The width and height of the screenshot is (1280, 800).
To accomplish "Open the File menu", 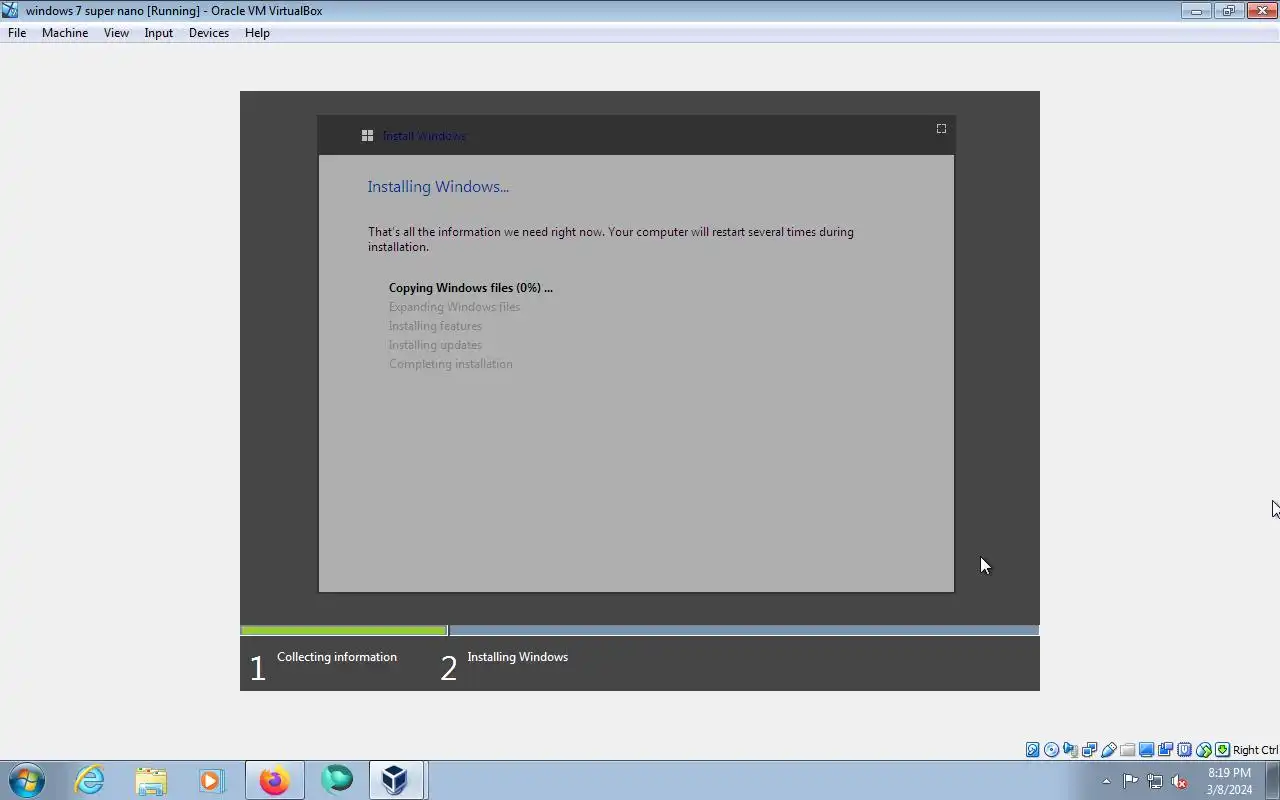I will point(17,33).
